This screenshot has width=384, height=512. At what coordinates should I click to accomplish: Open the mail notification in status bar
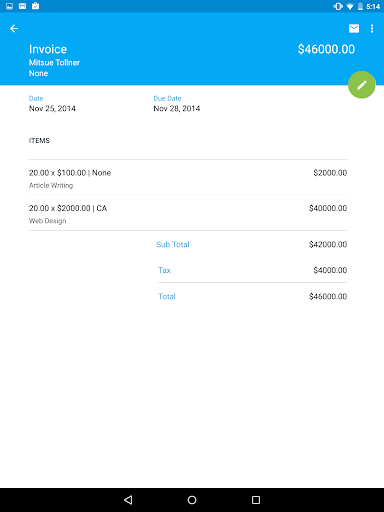[22, 6]
